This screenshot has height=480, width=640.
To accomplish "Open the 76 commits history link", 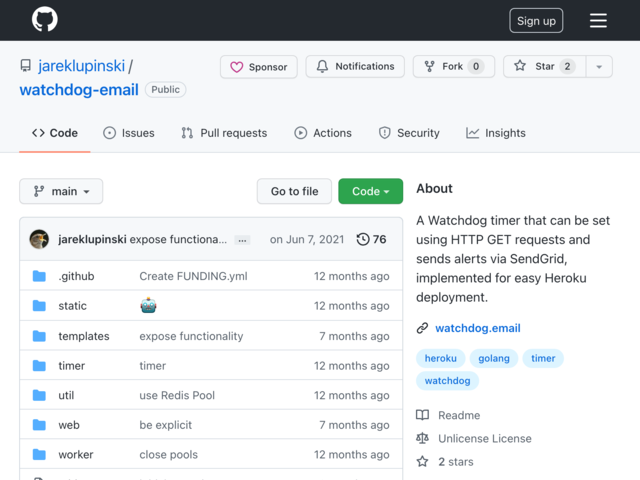I will tap(379, 239).
